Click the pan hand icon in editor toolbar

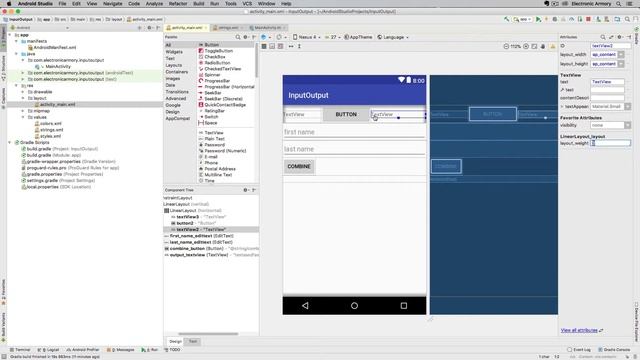coord(543,47)
